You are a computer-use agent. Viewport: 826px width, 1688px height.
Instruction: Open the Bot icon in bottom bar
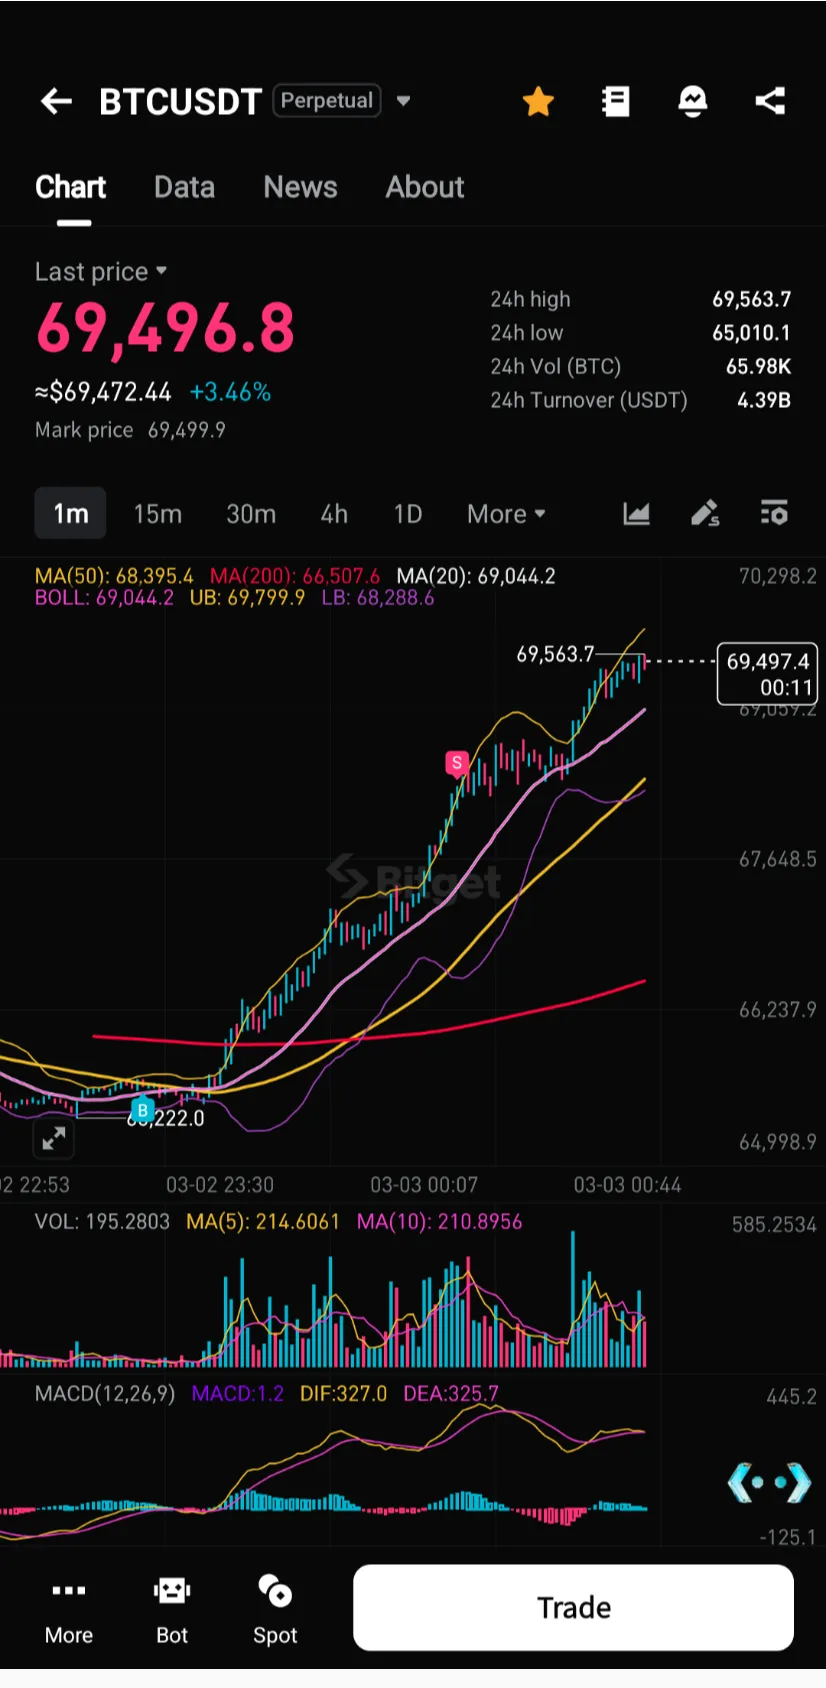click(172, 1608)
